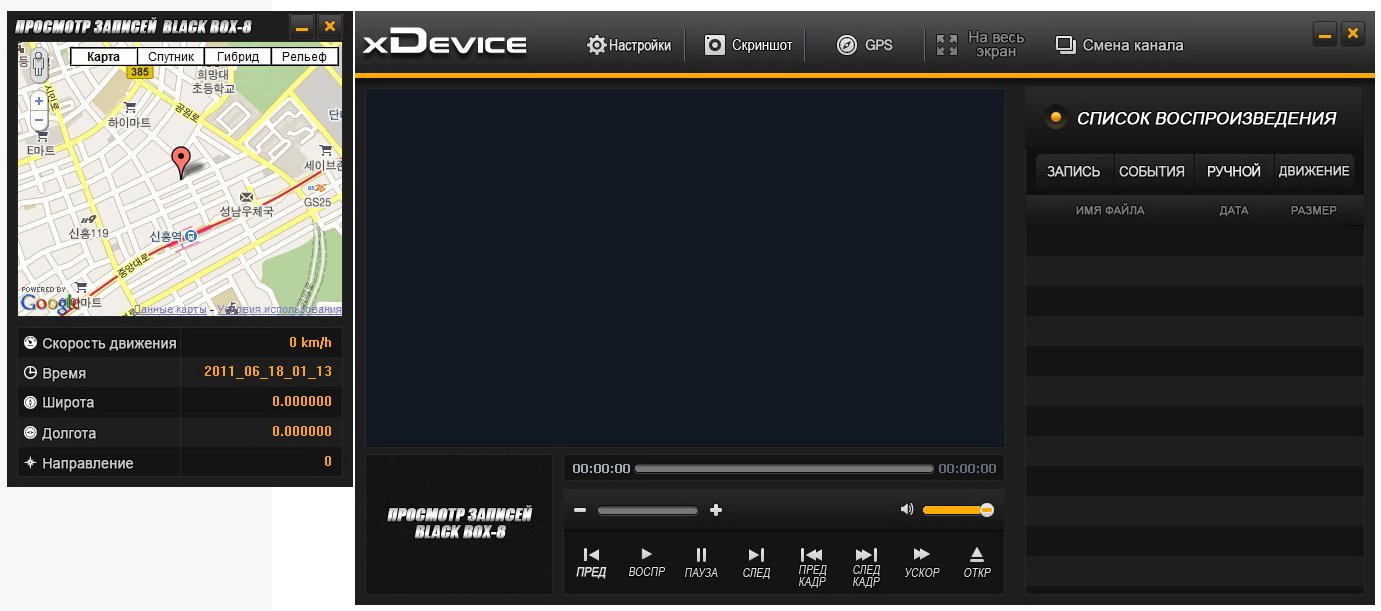Take a Скриншот screenshot
The image size is (1381, 611).
pyautogui.click(x=748, y=45)
